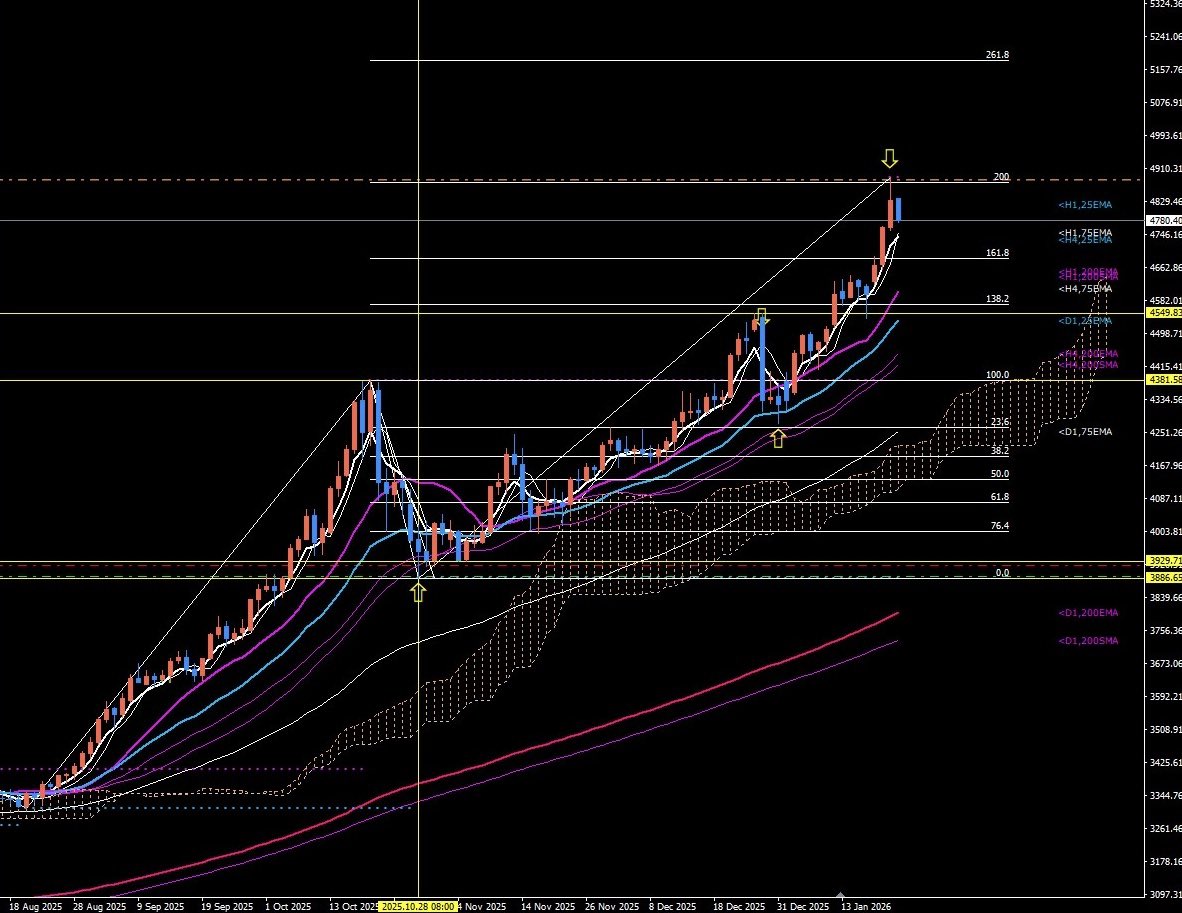Image resolution: width=1182 pixels, height=913 pixels.
Task: Click the 14 Nov 2025 date label
Action: click(548, 907)
